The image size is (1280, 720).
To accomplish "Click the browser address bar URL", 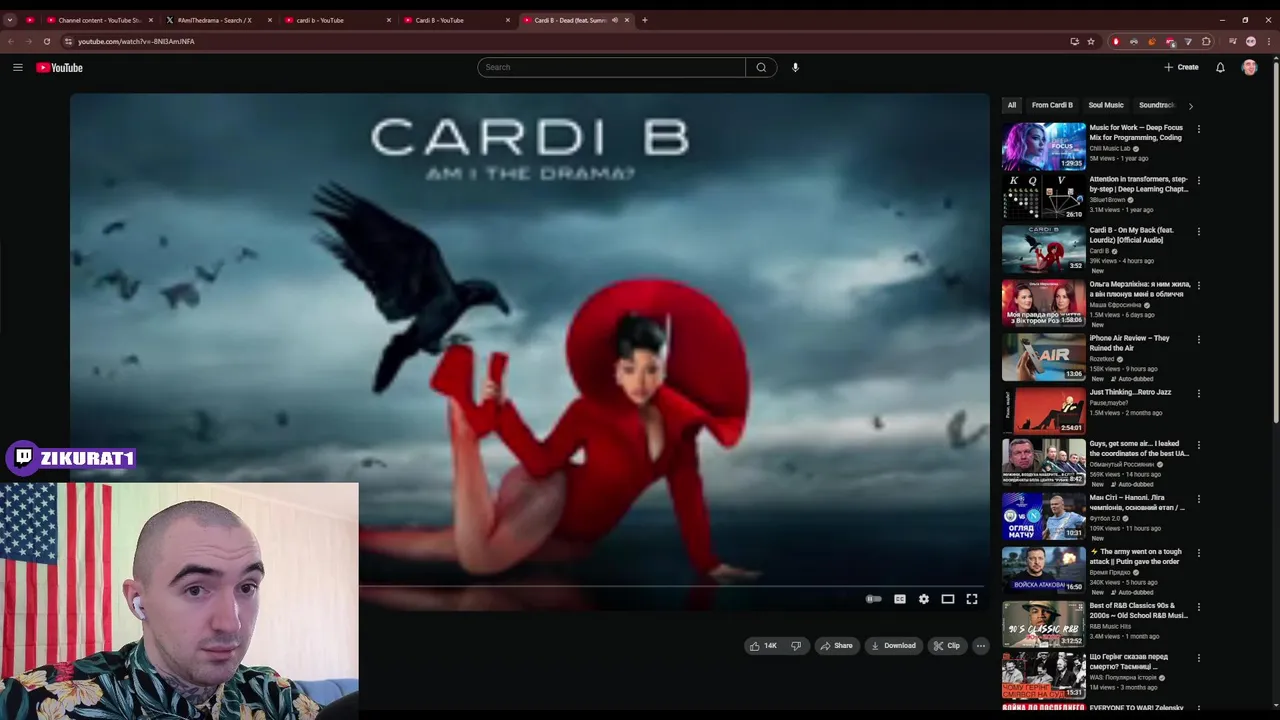I will (136, 41).
